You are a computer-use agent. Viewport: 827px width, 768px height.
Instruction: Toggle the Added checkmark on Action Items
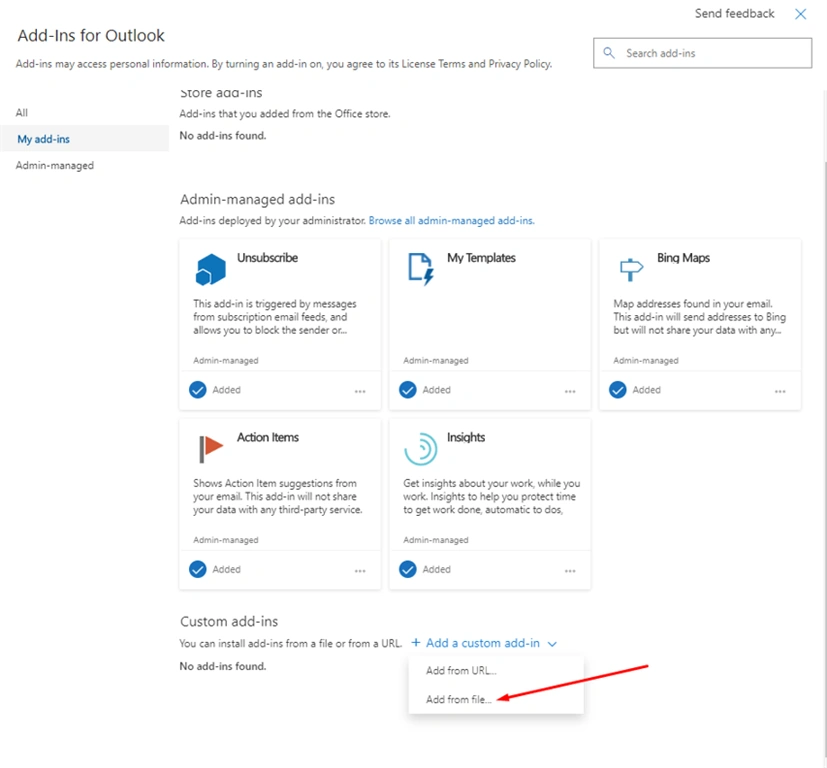[198, 569]
